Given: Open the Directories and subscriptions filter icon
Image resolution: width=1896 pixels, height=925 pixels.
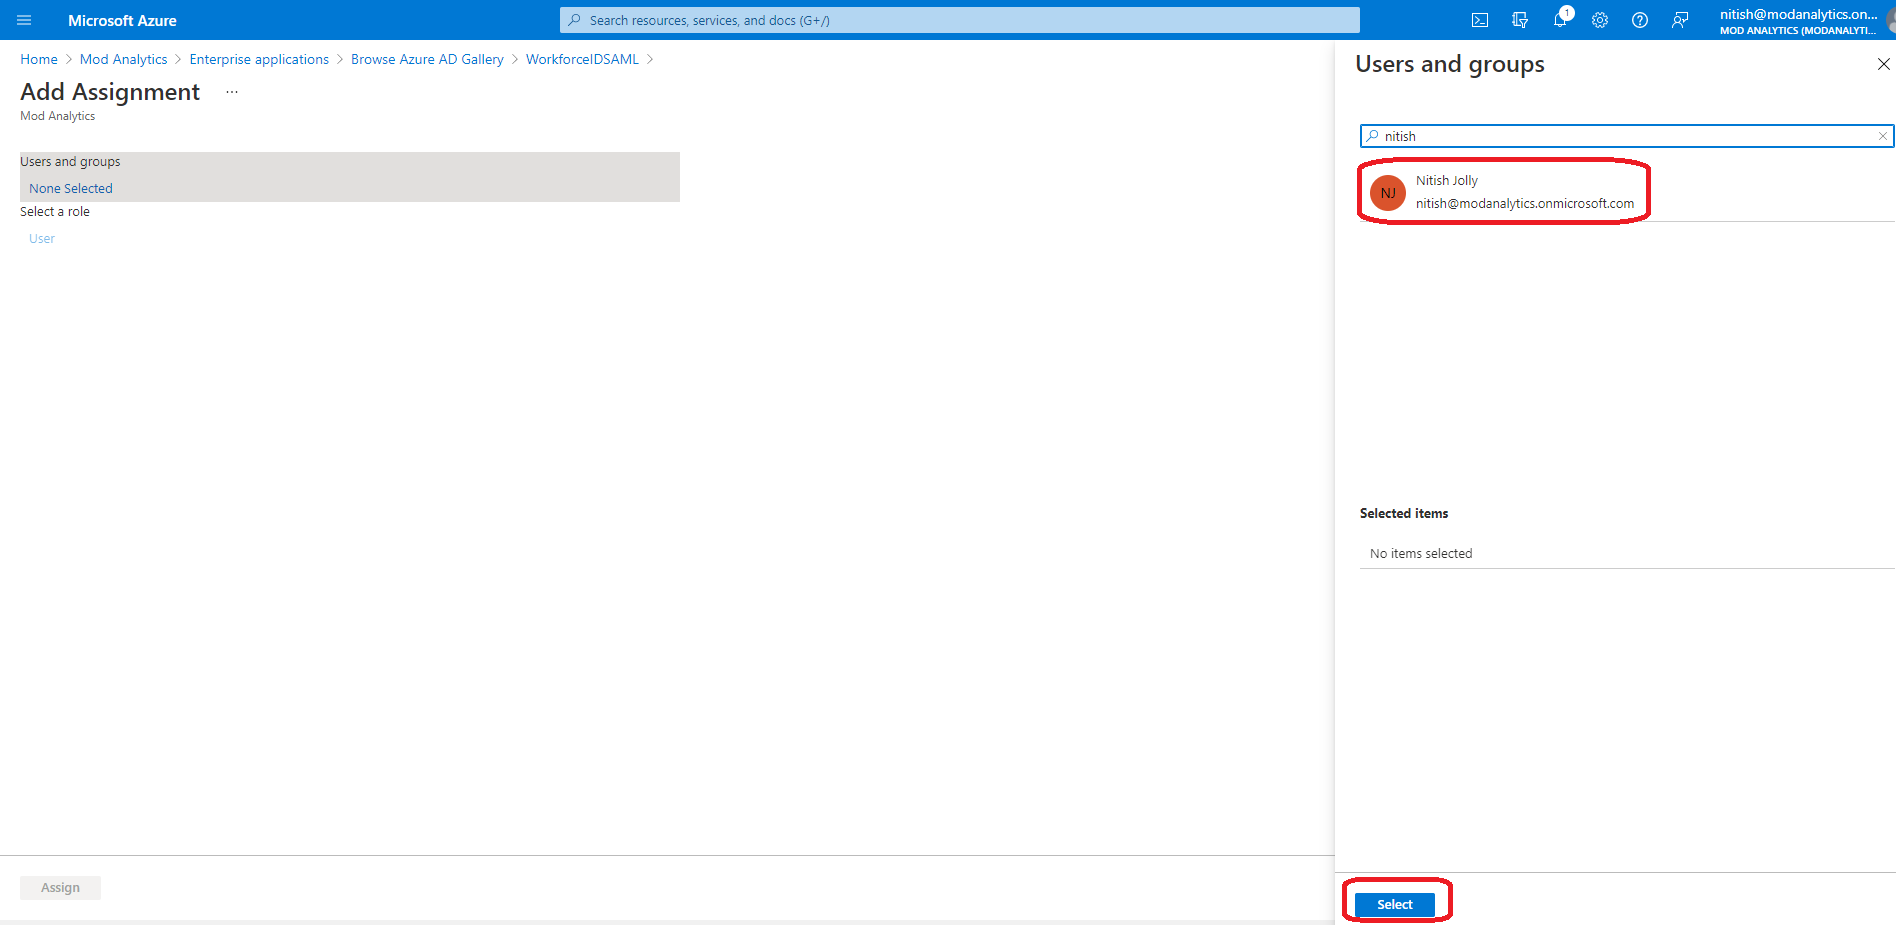Looking at the screenshot, I should click(1520, 20).
